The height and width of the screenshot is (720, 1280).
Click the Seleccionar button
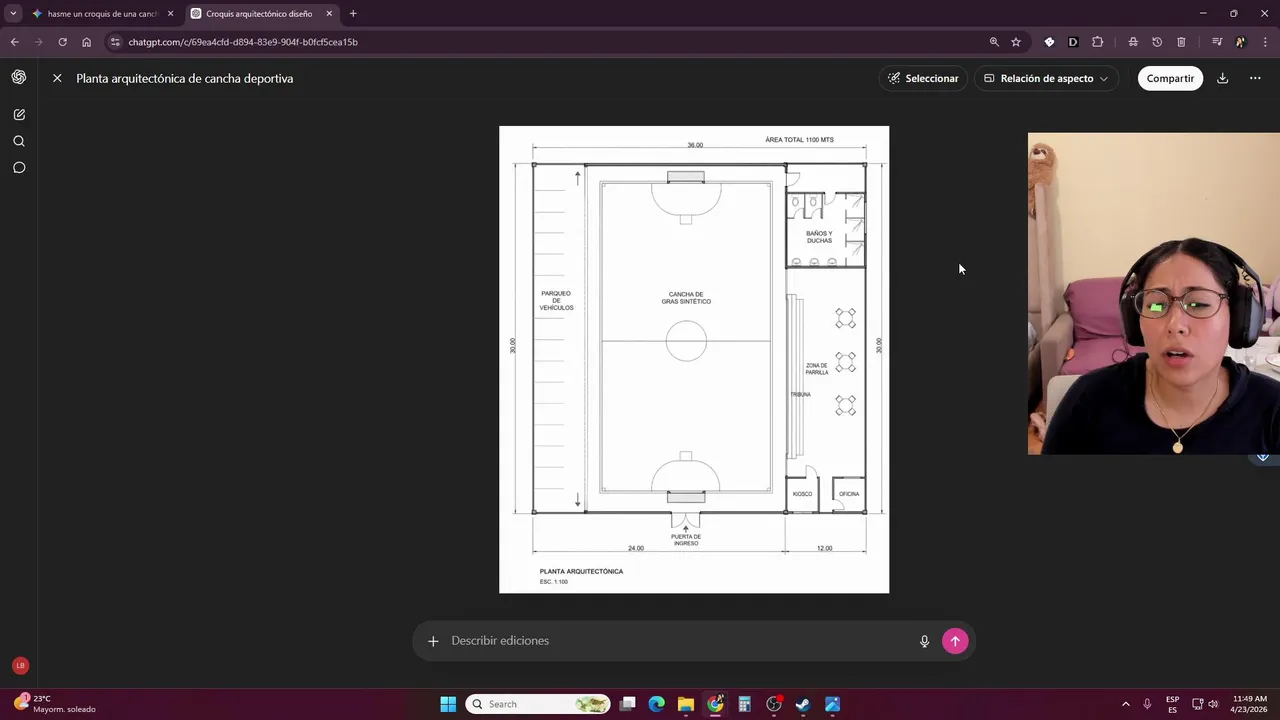coord(923,78)
